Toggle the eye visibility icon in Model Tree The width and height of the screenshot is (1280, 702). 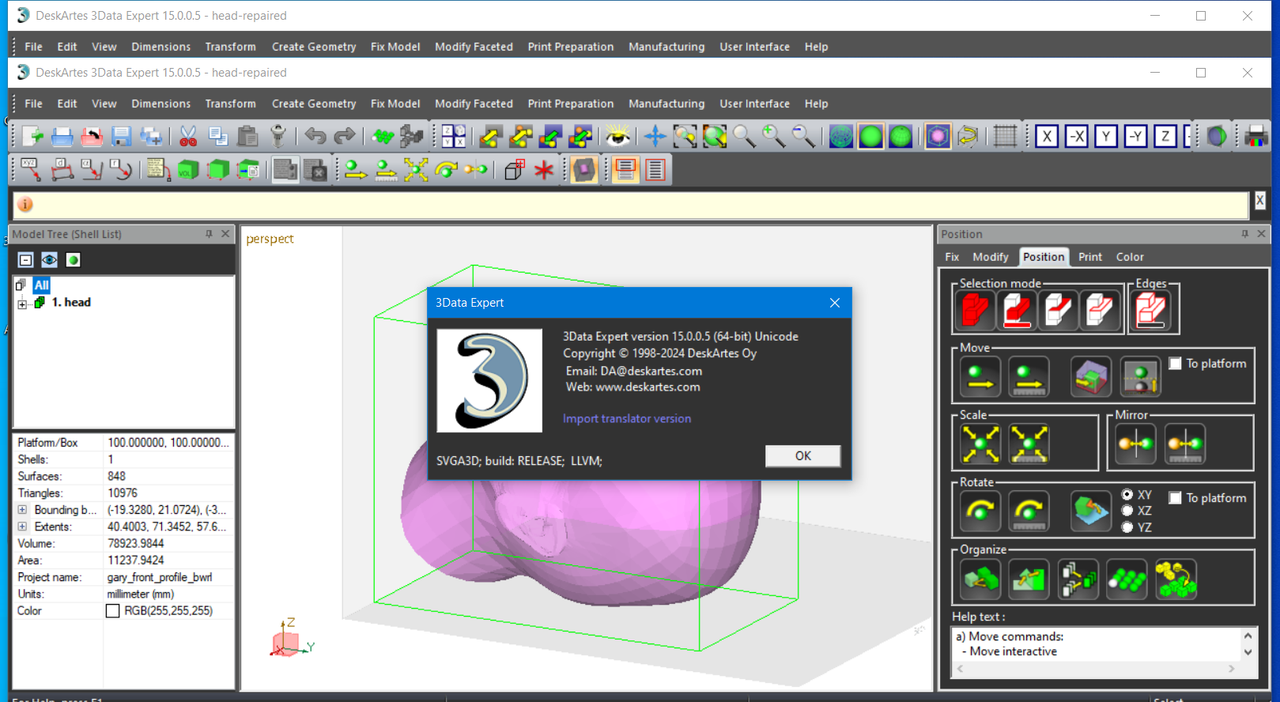click(x=49, y=260)
